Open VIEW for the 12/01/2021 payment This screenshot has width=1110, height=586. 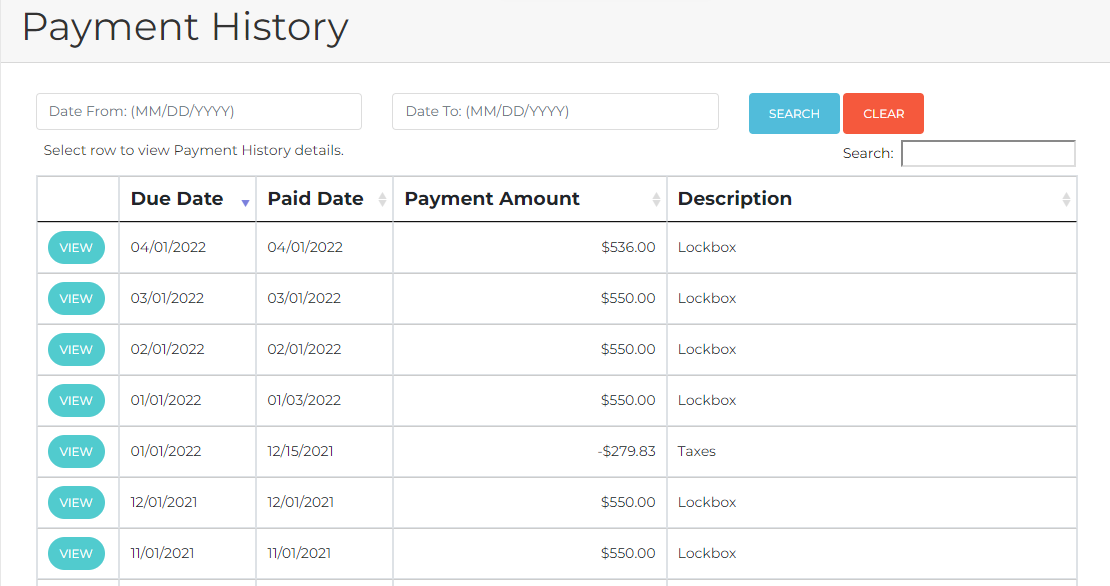click(76, 503)
